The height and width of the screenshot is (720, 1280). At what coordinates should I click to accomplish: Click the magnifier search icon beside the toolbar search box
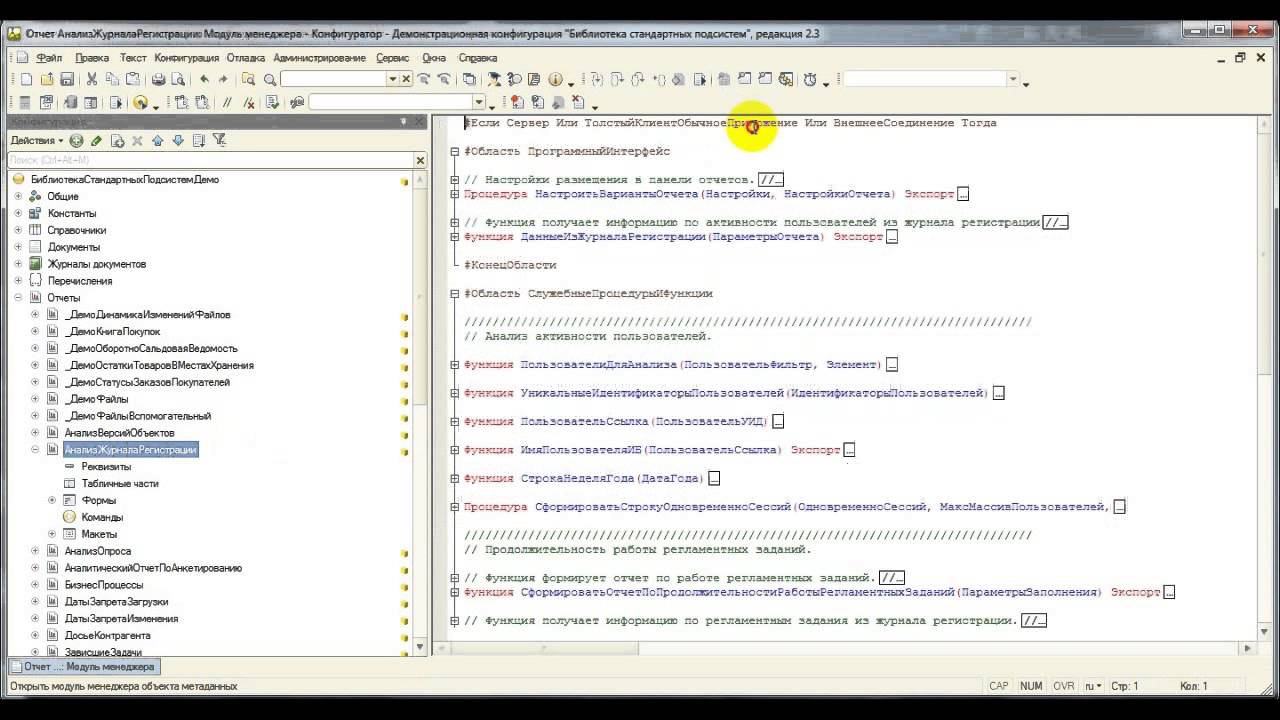point(270,80)
